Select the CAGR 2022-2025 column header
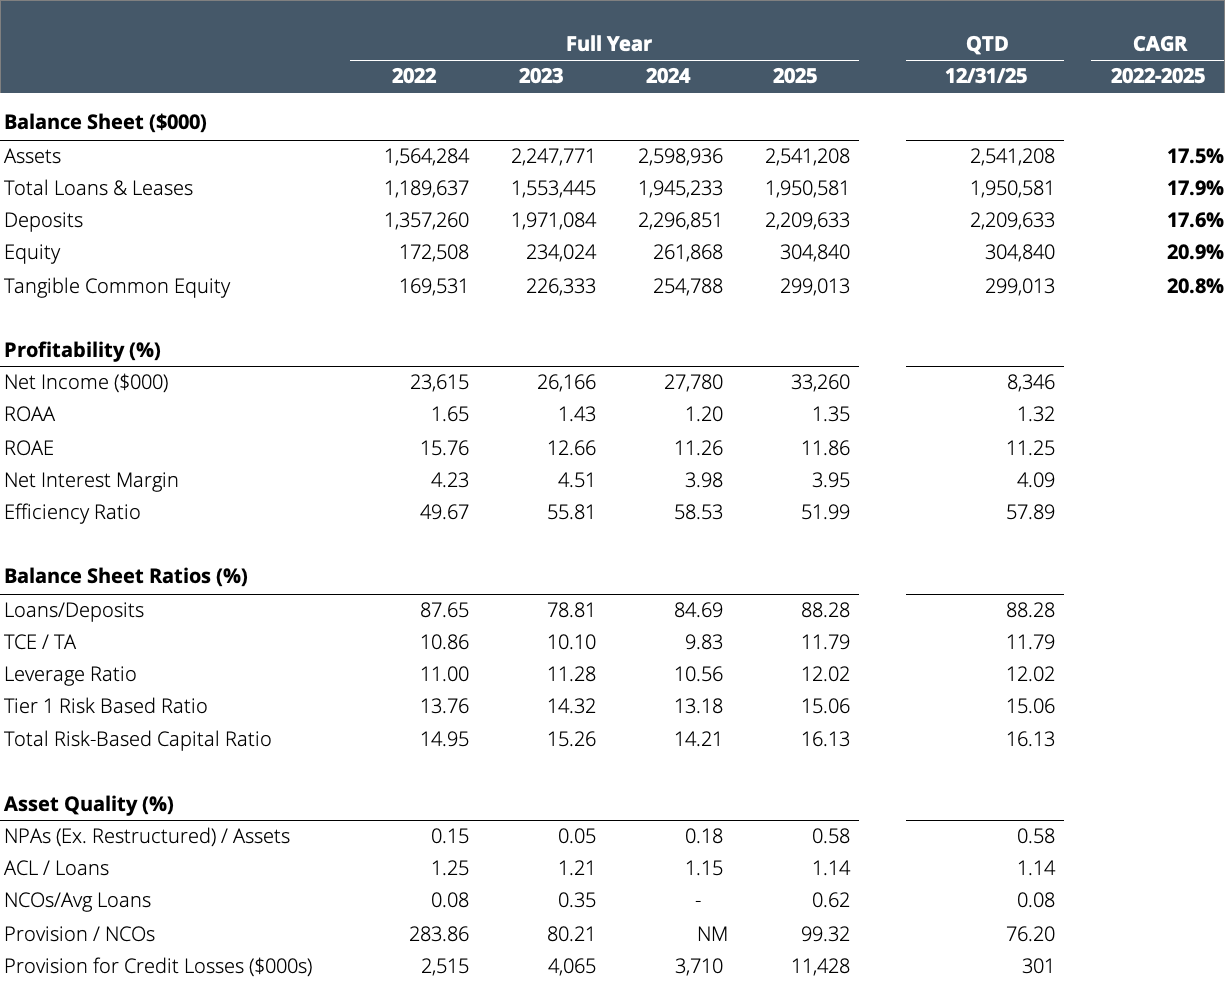Image resolution: width=1229 pixels, height=988 pixels. click(x=1157, y=76)
